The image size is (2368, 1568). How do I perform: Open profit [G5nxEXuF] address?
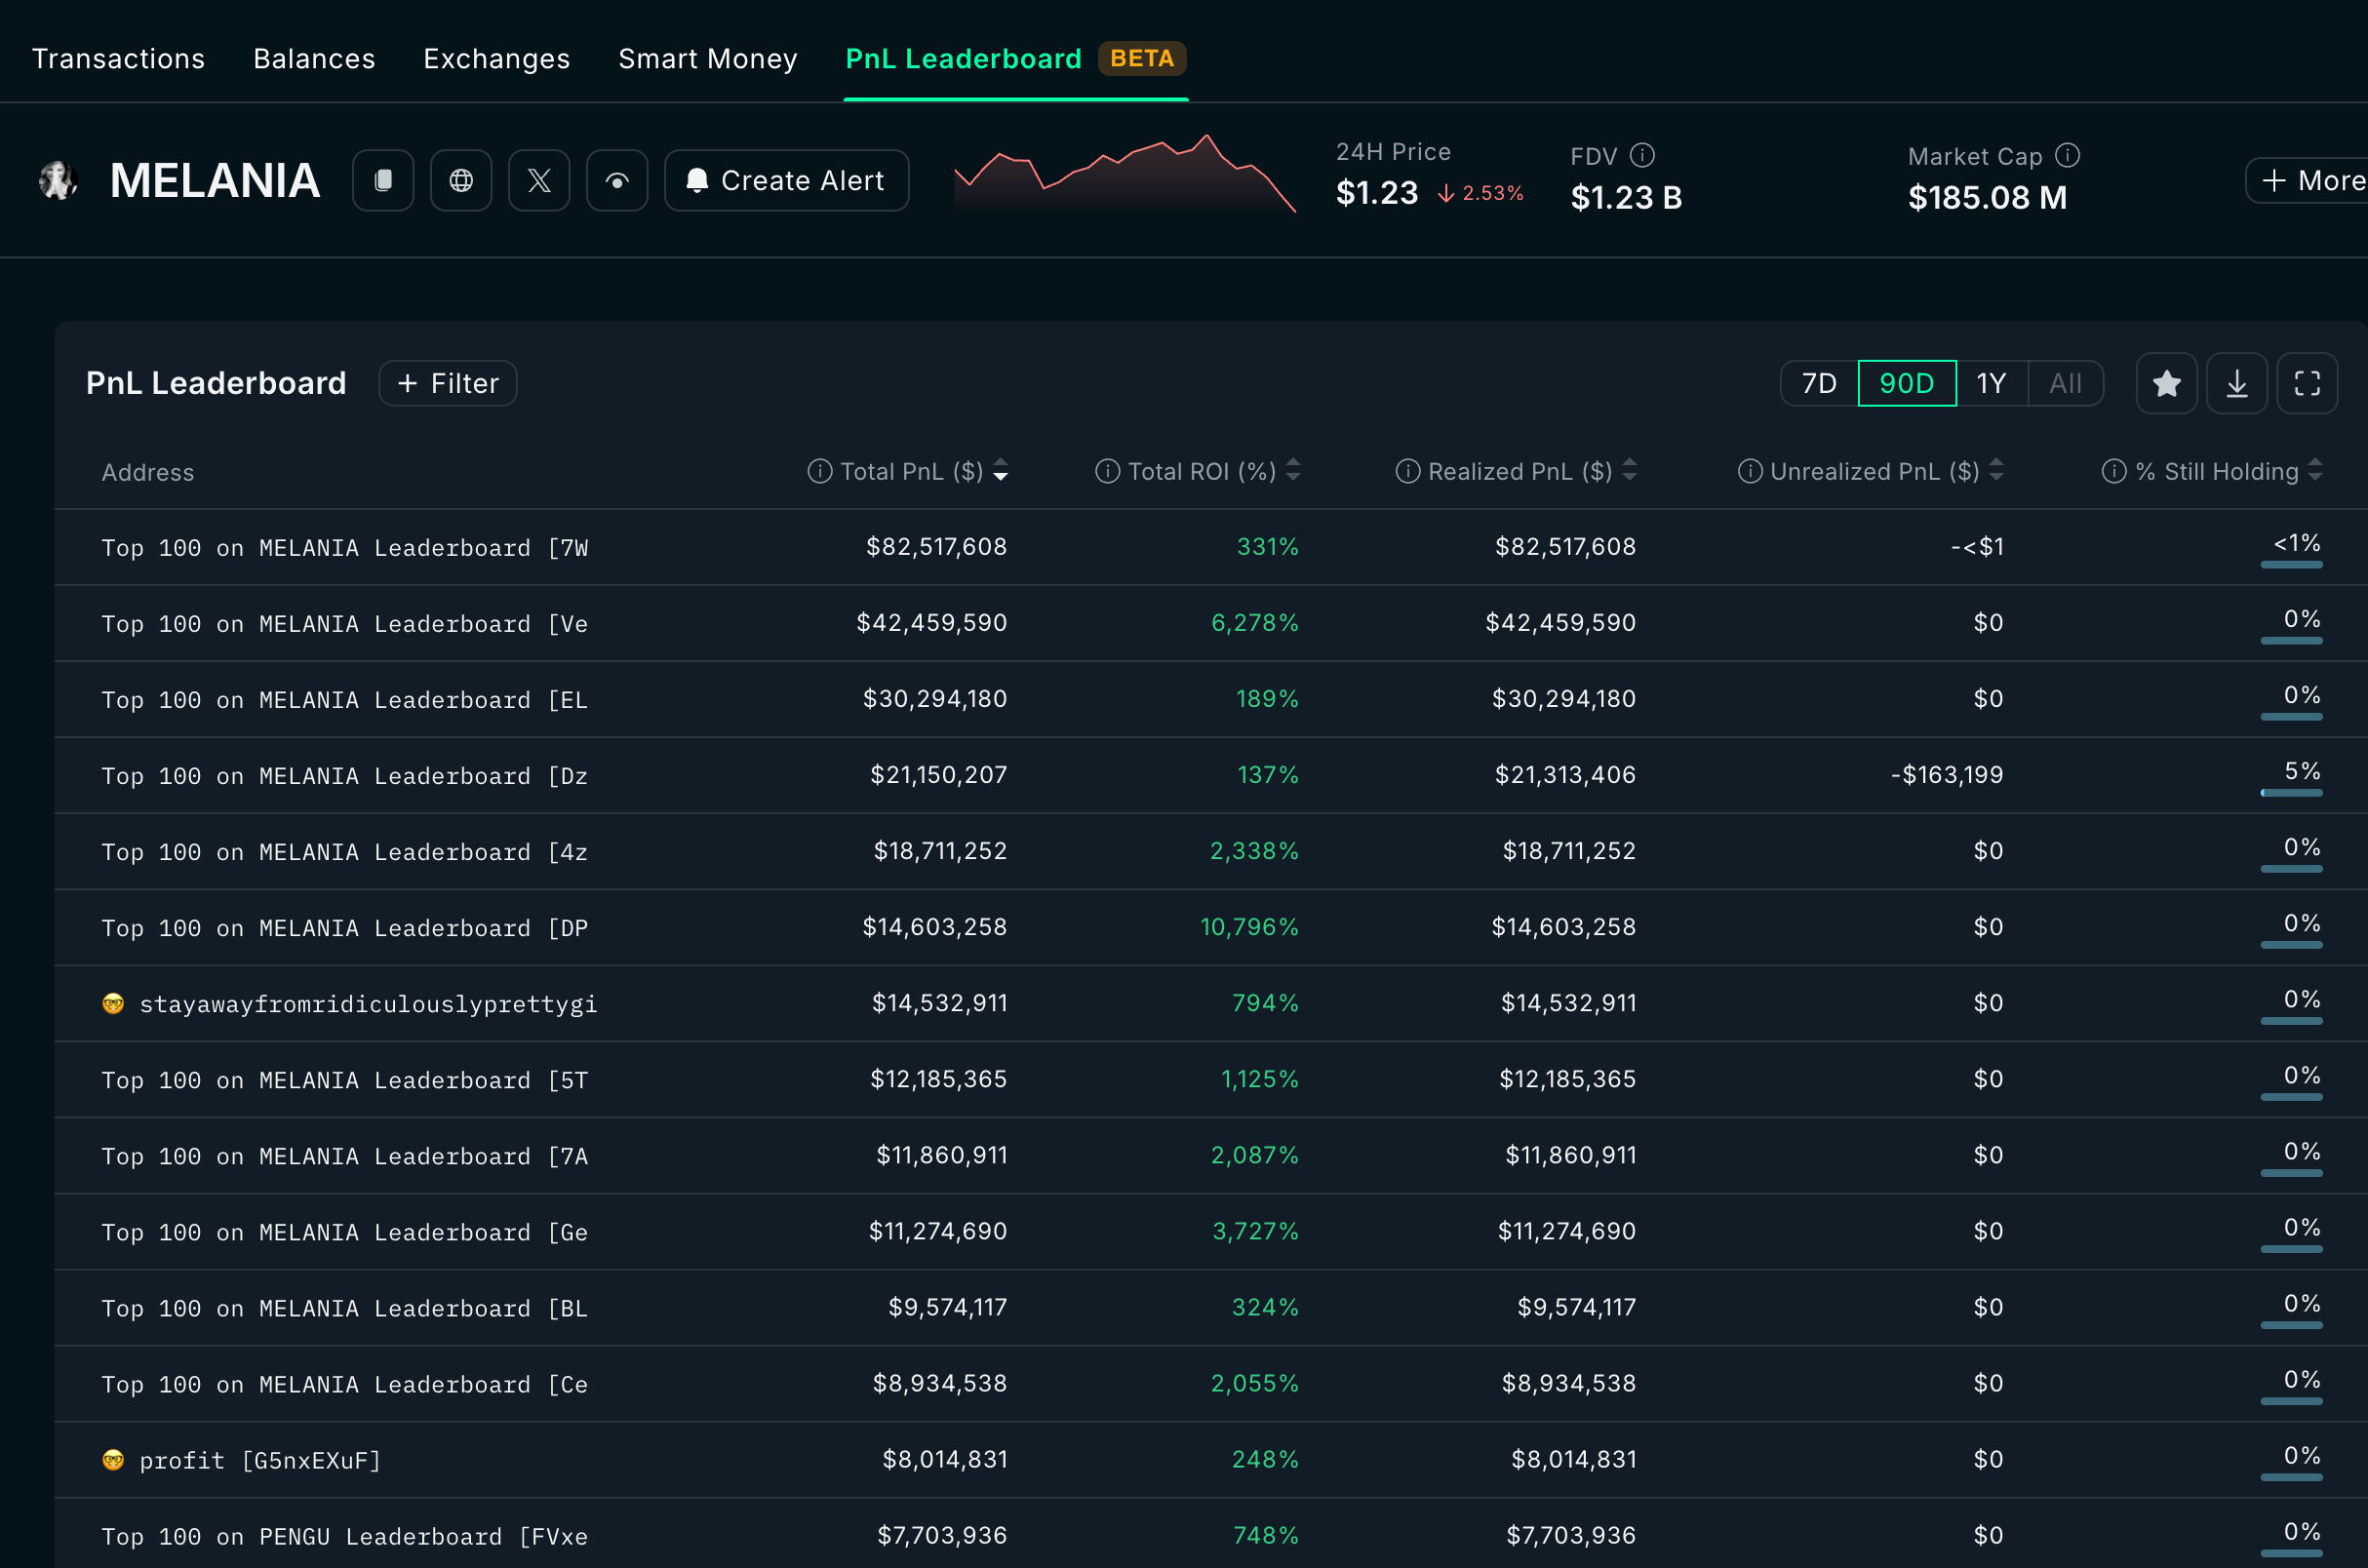pos(260,1460)
